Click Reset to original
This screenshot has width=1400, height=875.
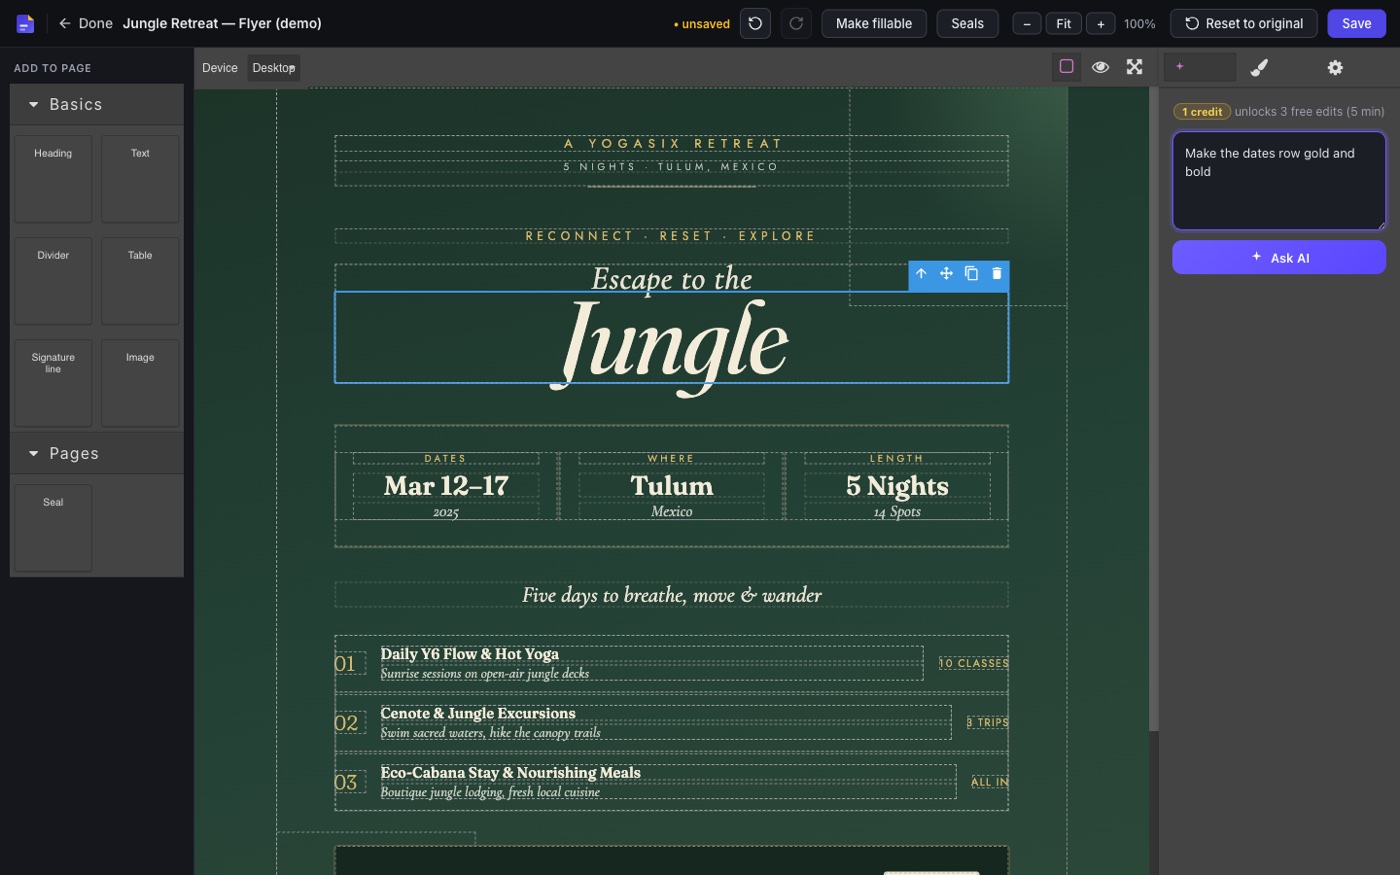[1244, 23]
